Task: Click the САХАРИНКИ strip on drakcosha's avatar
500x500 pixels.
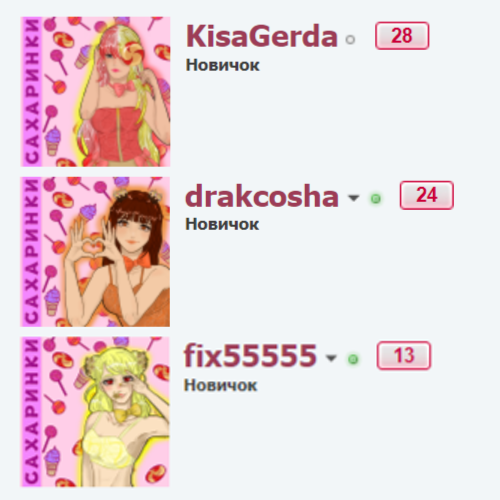Action: pos(32,252)
